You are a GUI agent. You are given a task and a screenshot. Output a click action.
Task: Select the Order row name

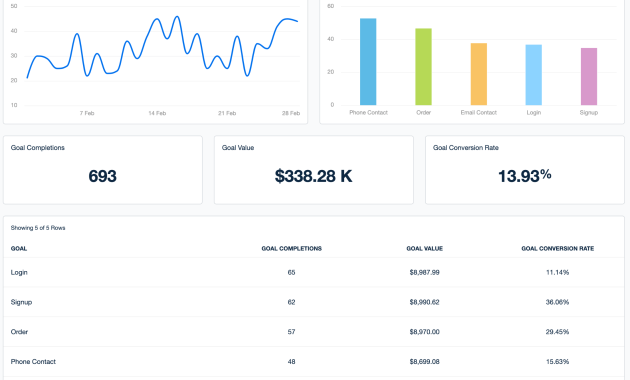[x=19, y=332]
